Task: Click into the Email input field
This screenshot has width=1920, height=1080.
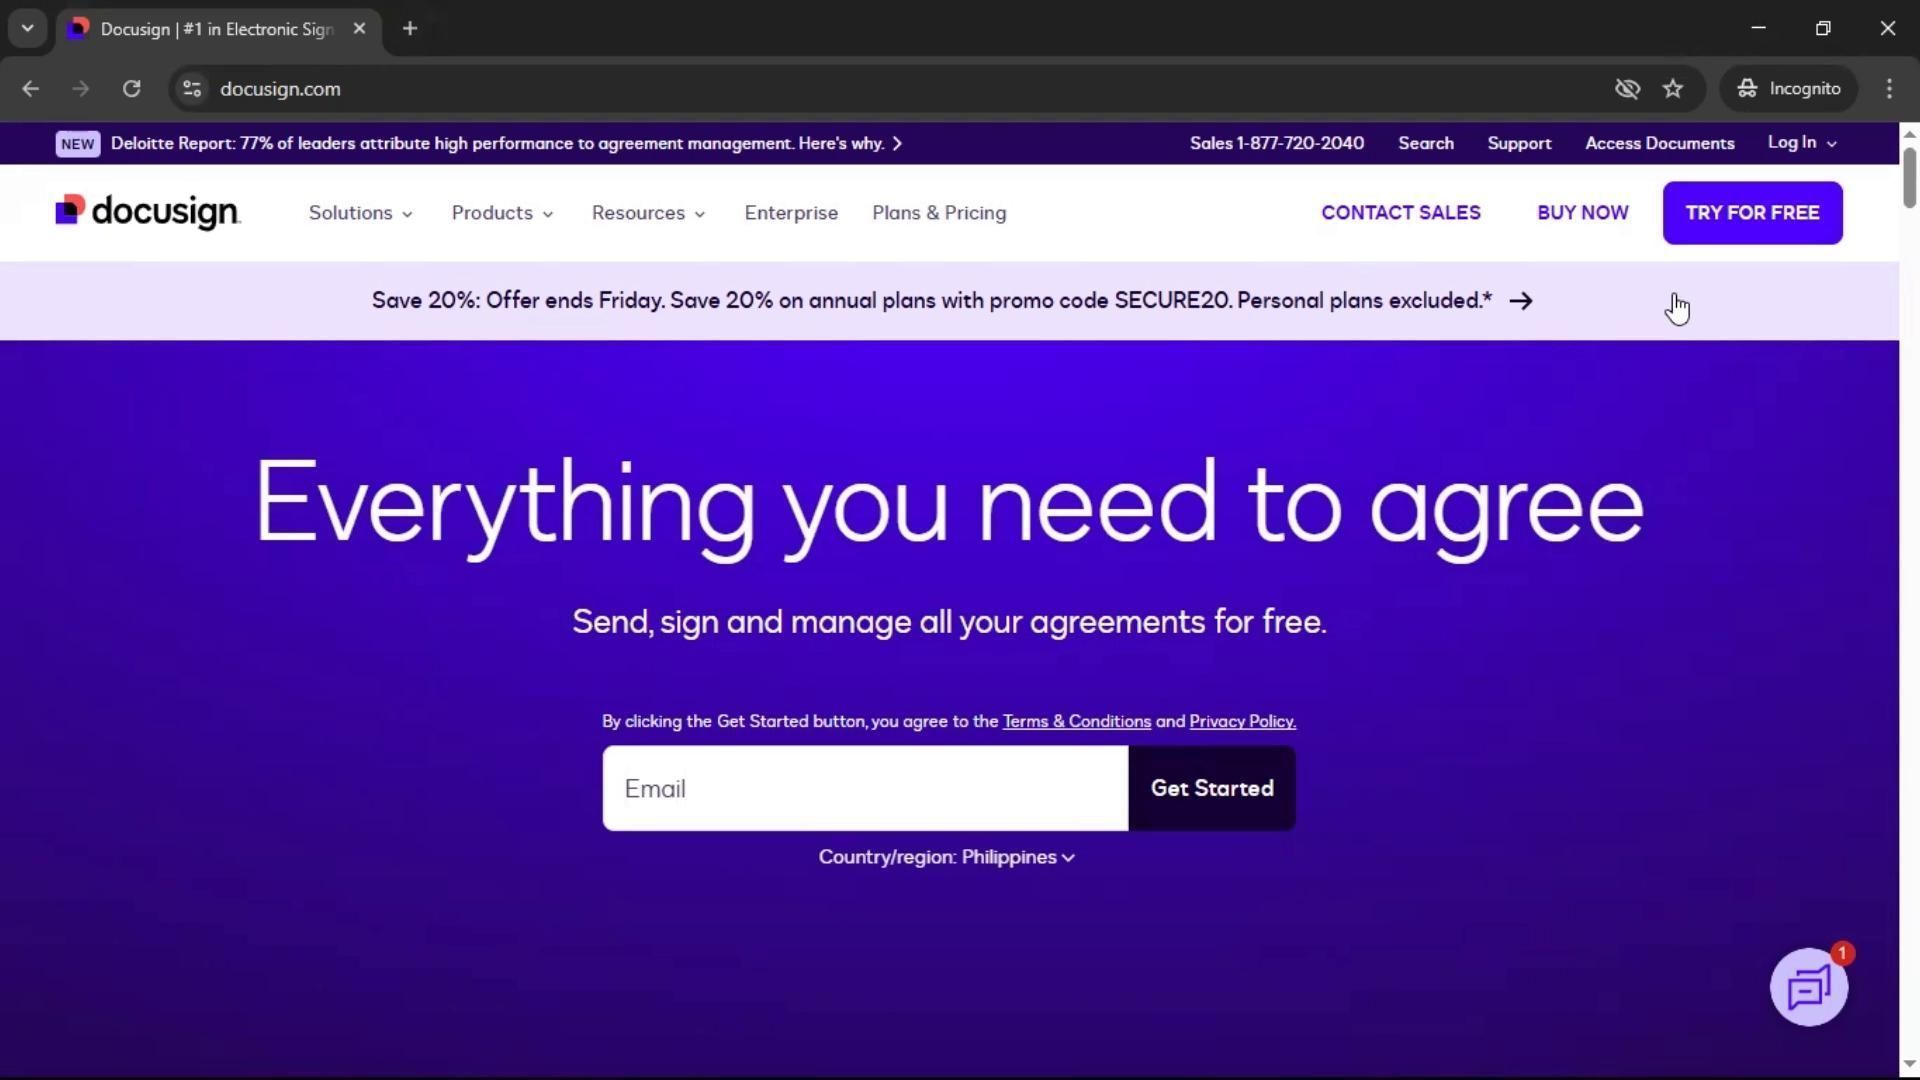Action: [864, 788]
